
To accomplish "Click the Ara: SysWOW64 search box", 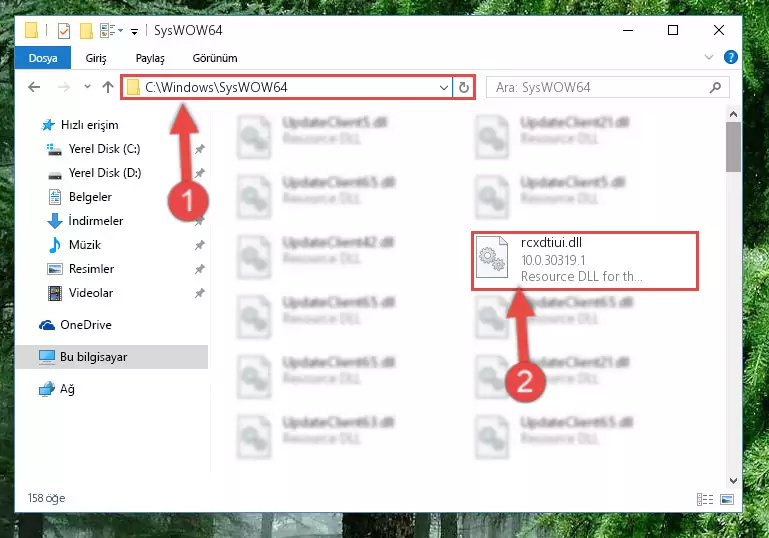I will pos(607,87).
